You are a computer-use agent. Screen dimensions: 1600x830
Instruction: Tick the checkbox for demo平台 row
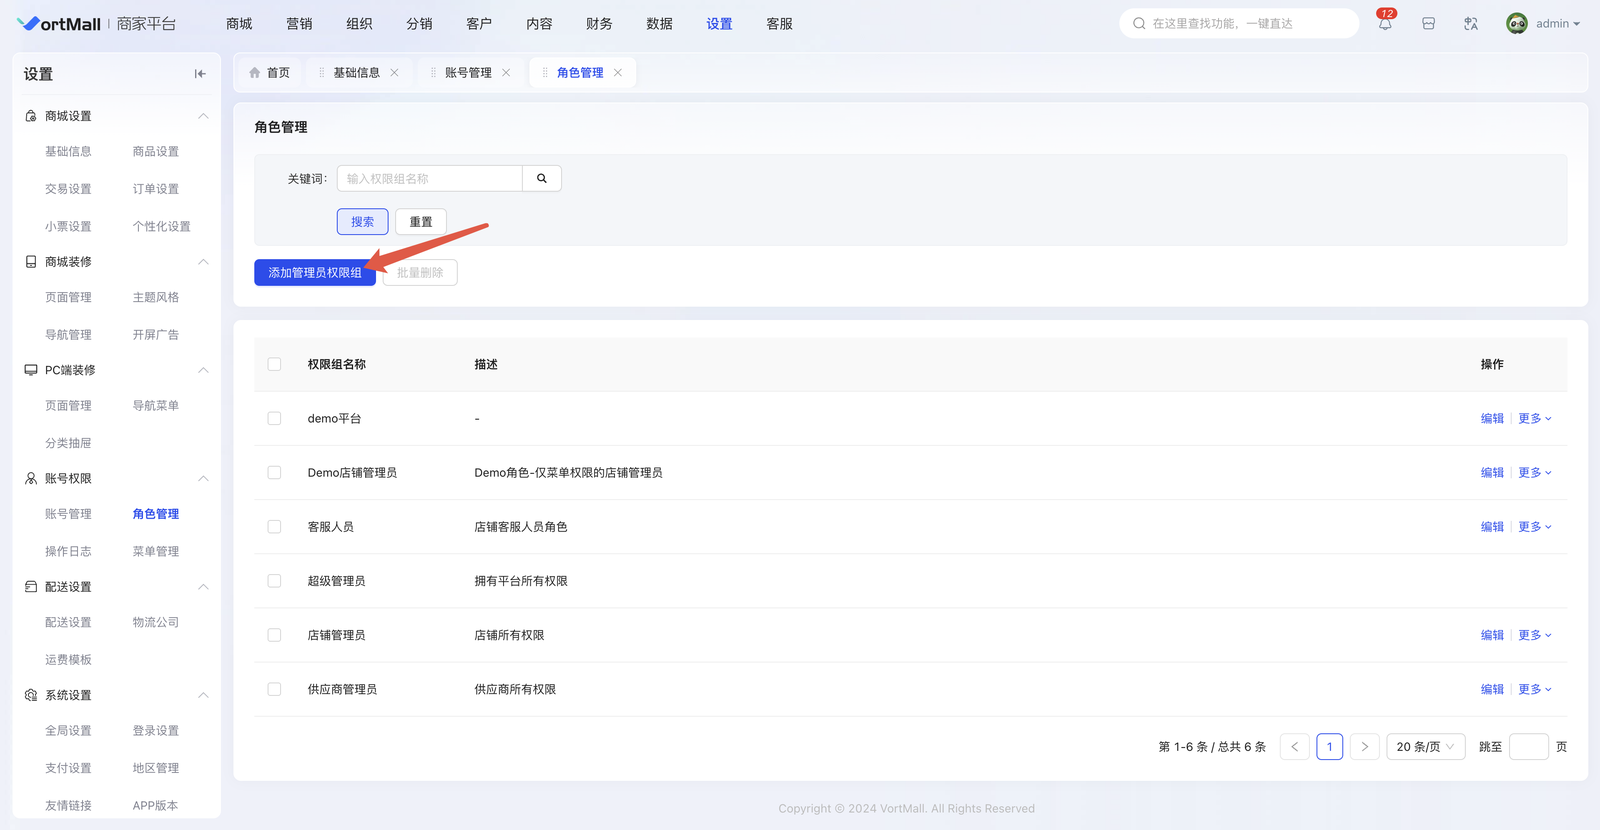coord(274,419)
